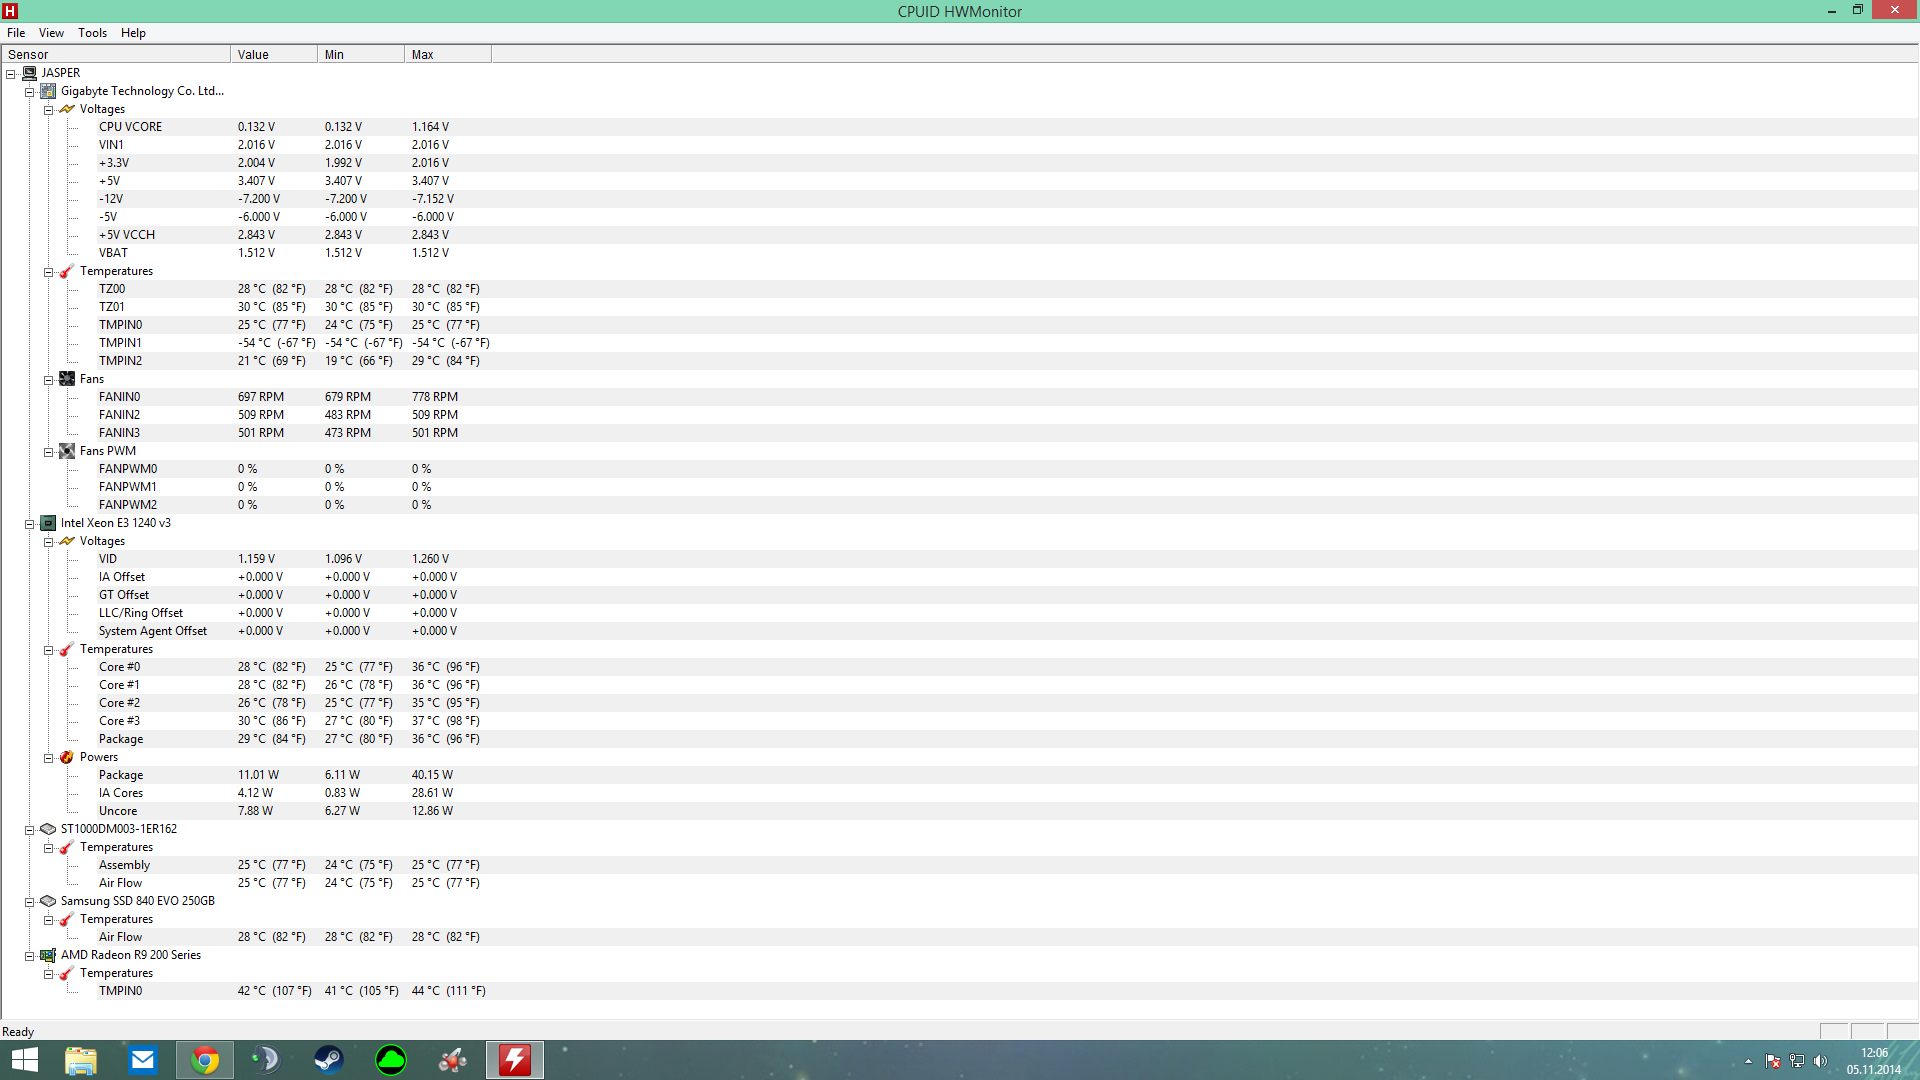Open the Action Center flag icon
1920x1080 pixels.
tap(1773, 1061)
